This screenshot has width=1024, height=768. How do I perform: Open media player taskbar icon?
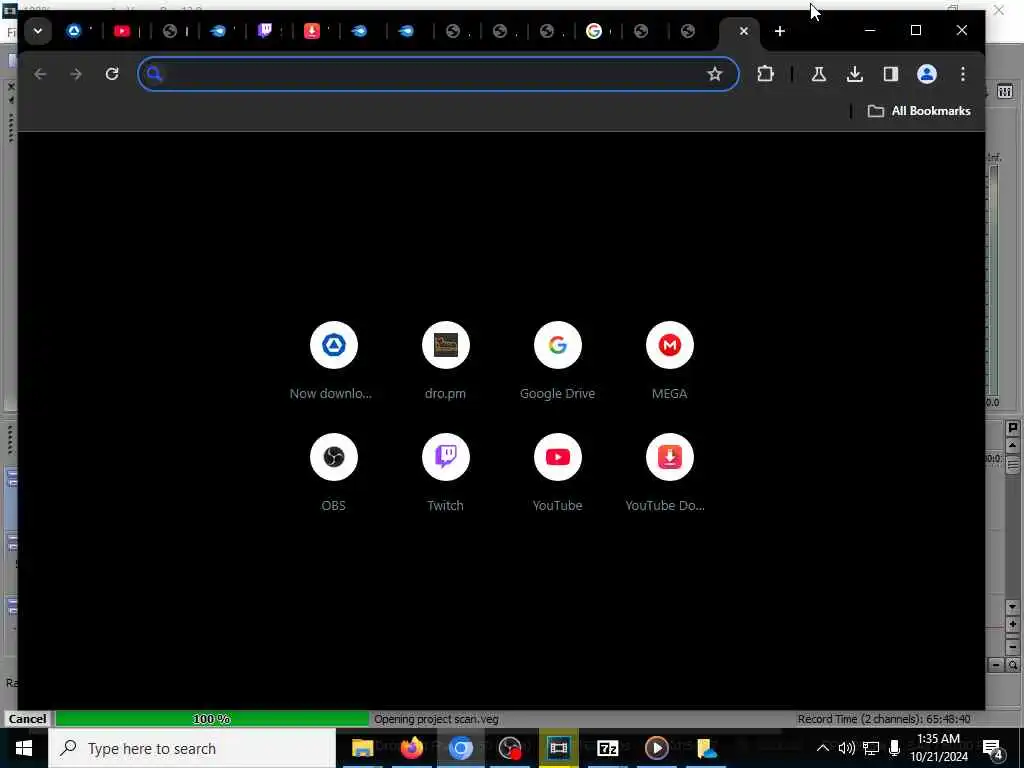click(x=656, y=748)
